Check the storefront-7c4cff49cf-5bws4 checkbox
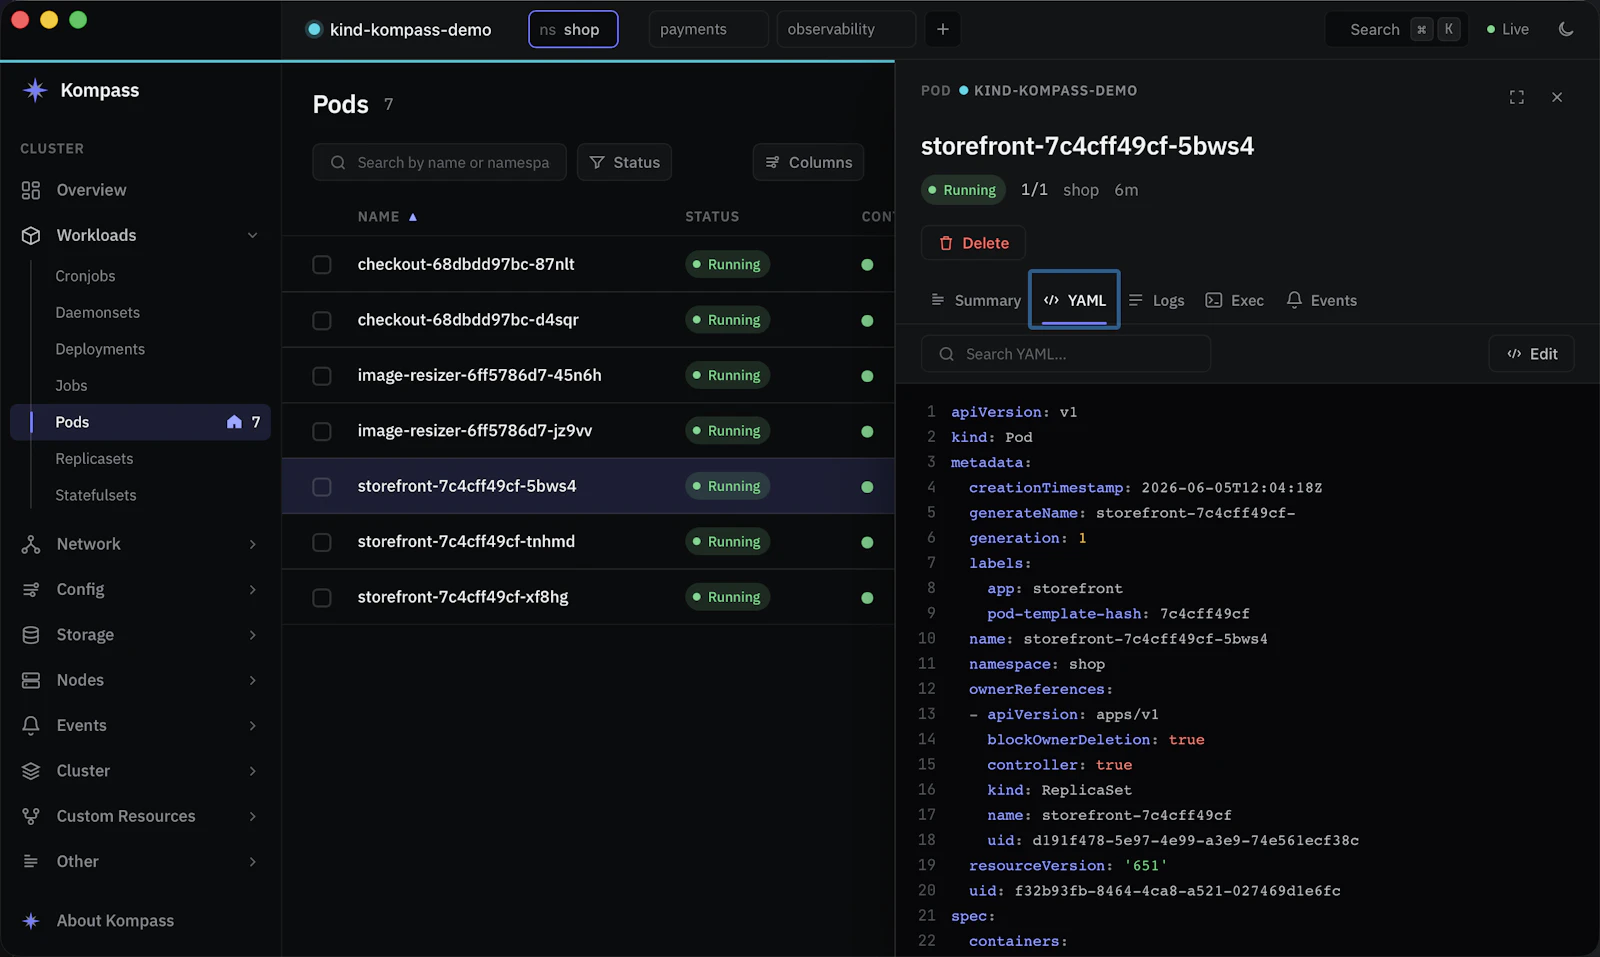This screenshot has height=957, width=1600. click(x=322, y=487)
